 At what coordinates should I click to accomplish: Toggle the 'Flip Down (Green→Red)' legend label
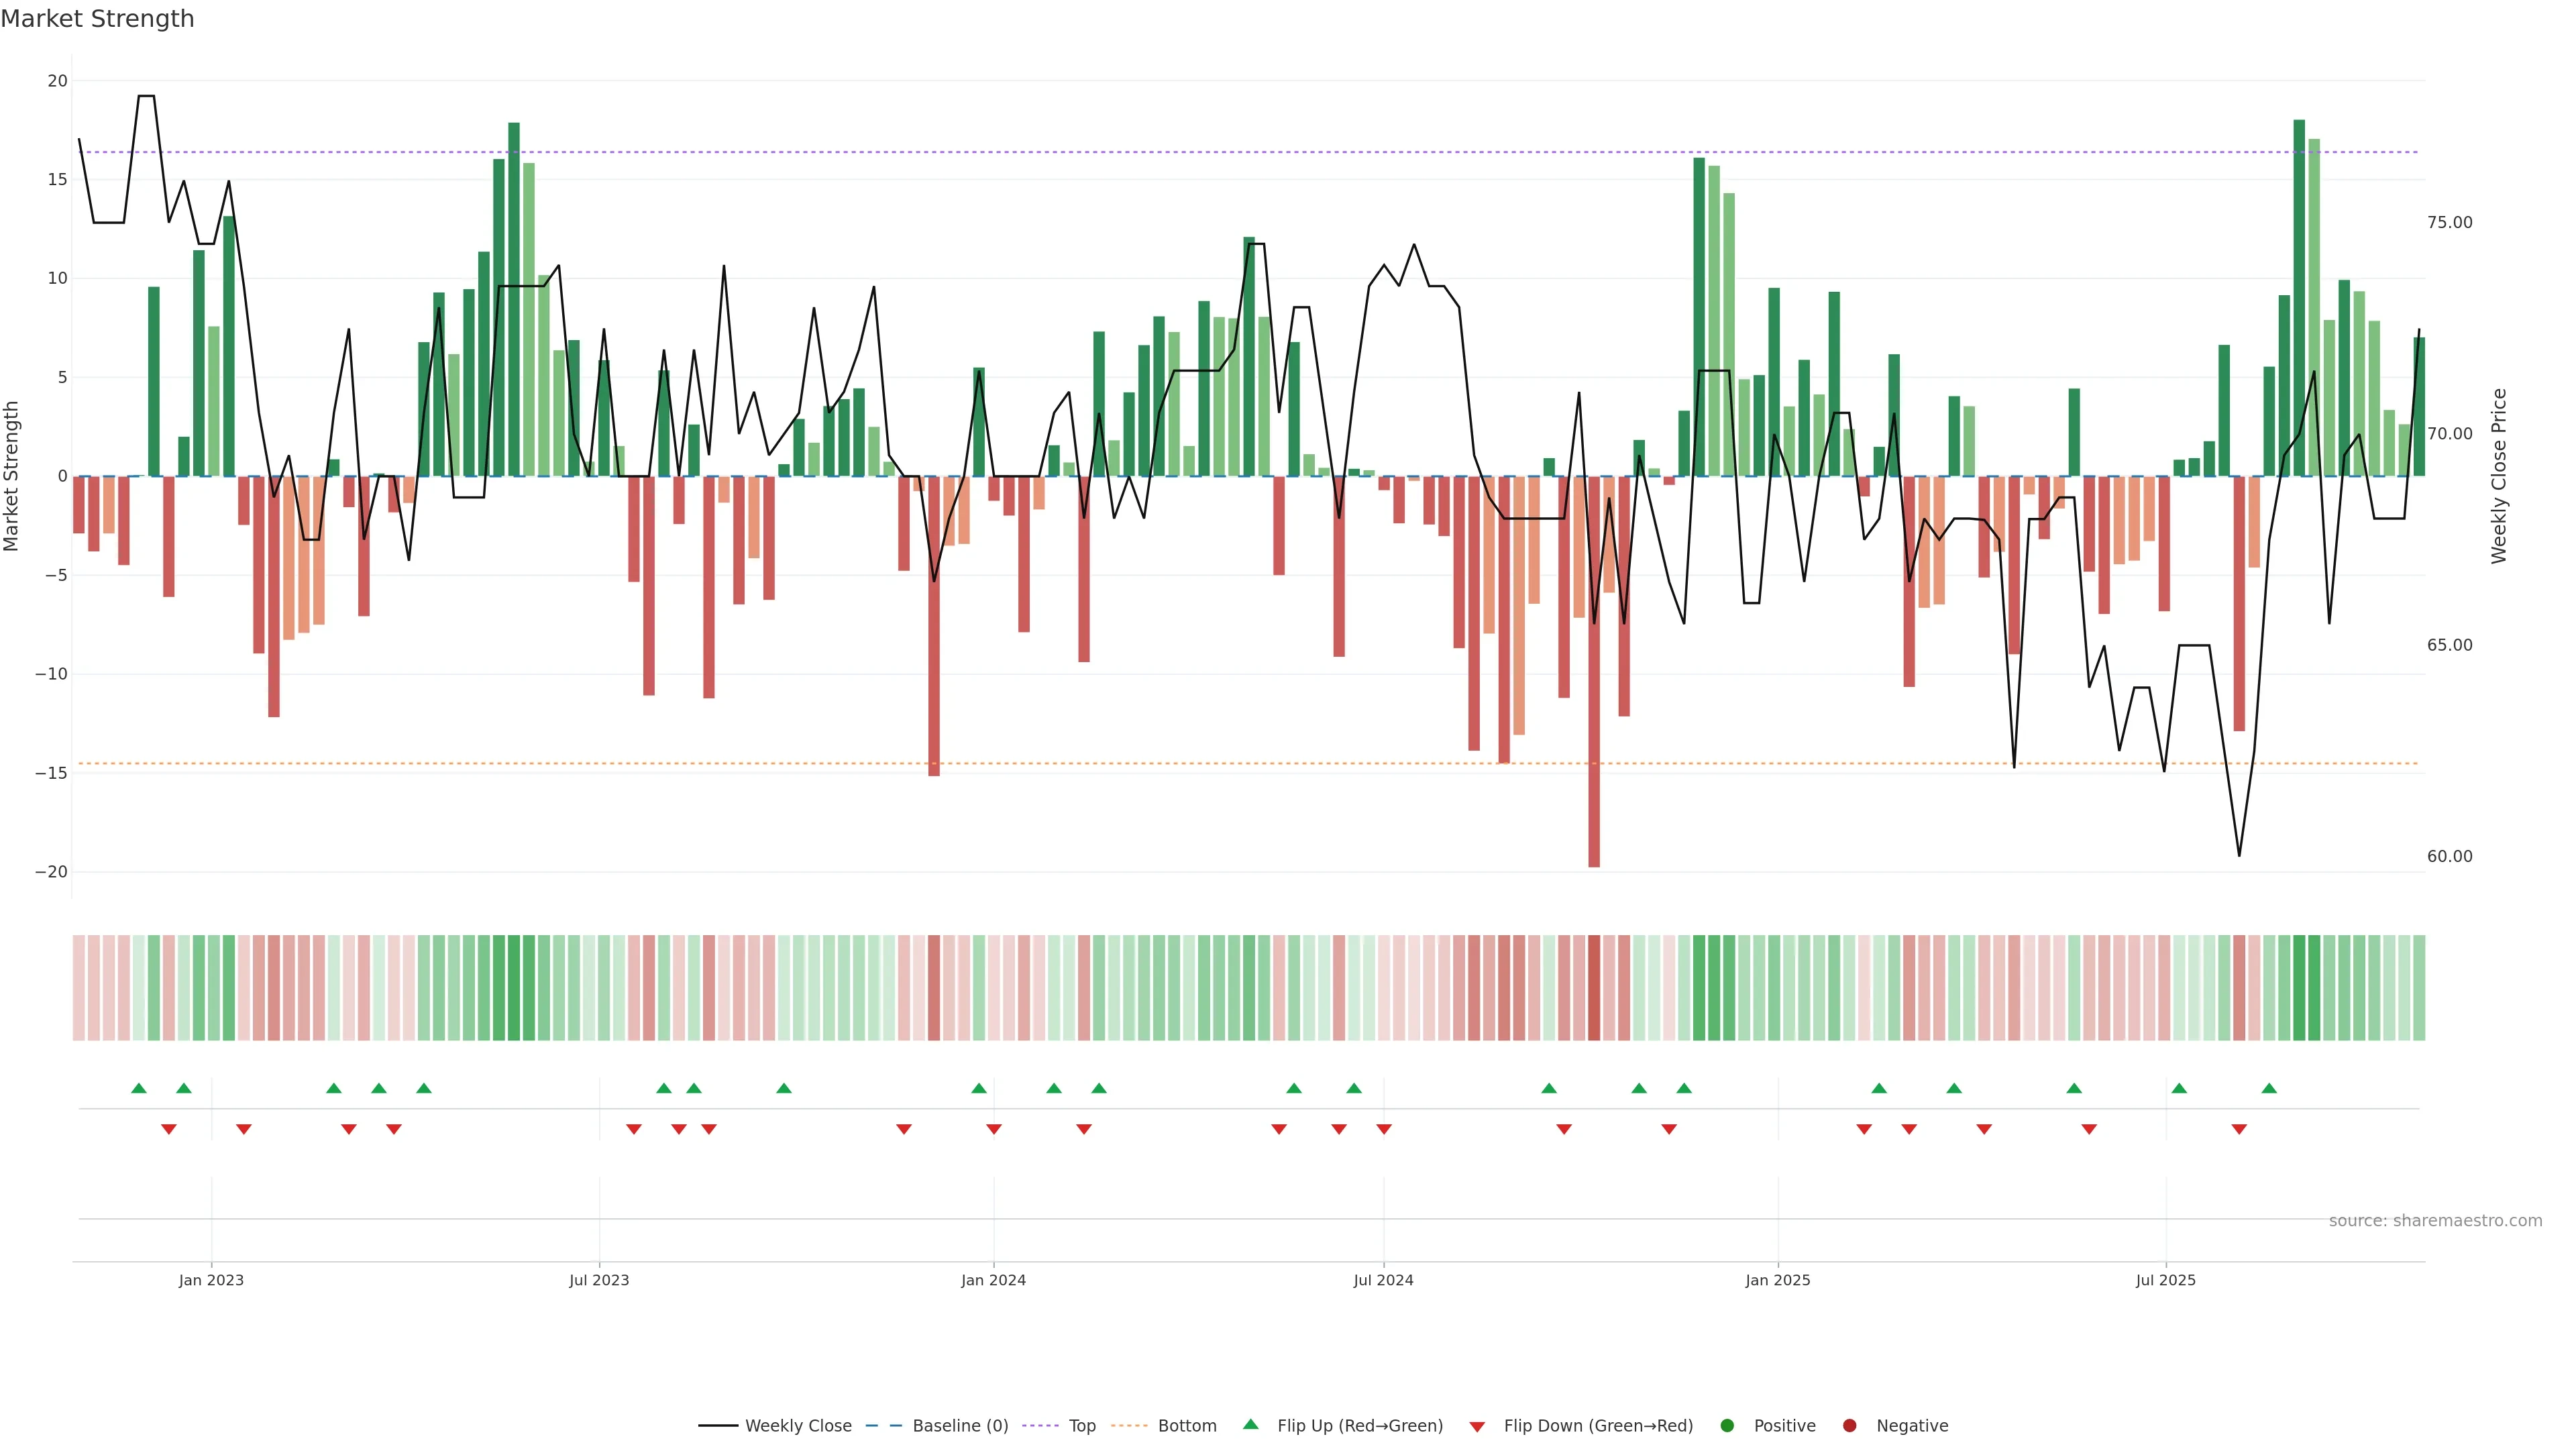click(x=1598, y=1426)
